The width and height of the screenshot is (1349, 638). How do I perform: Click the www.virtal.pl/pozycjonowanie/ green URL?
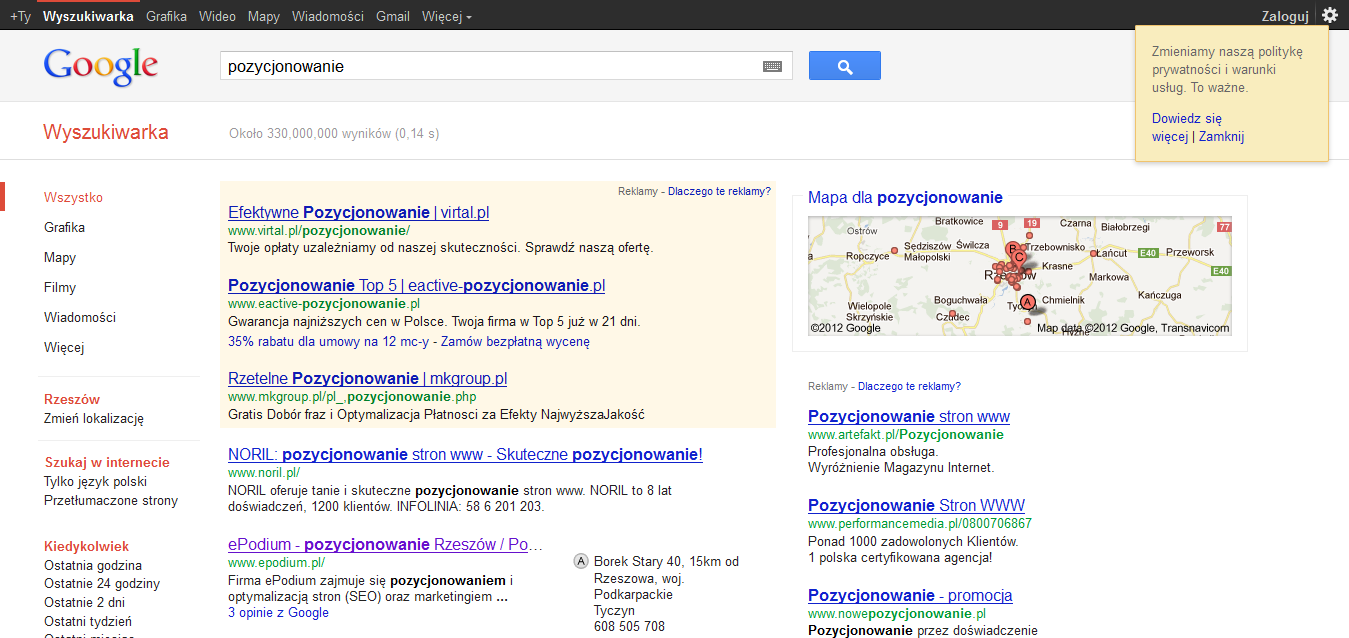319,230
